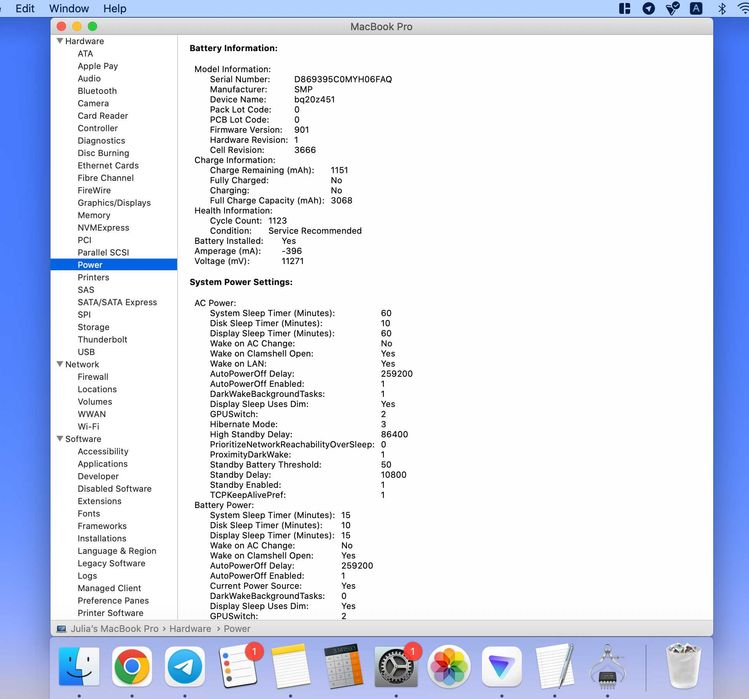Collapse the Network section triangle
The image size is (749, 699).
pyautogui.click(x=60, y=364)
